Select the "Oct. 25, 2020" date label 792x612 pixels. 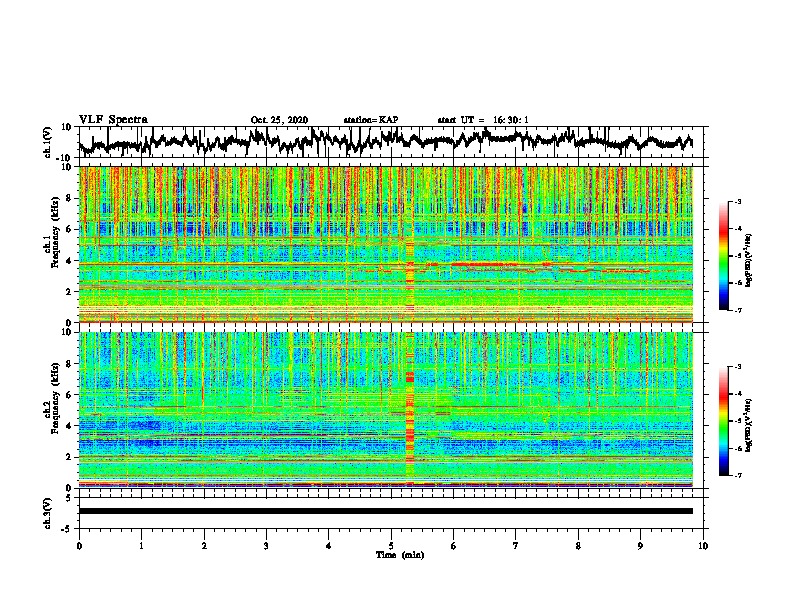(x=279, y=120)
